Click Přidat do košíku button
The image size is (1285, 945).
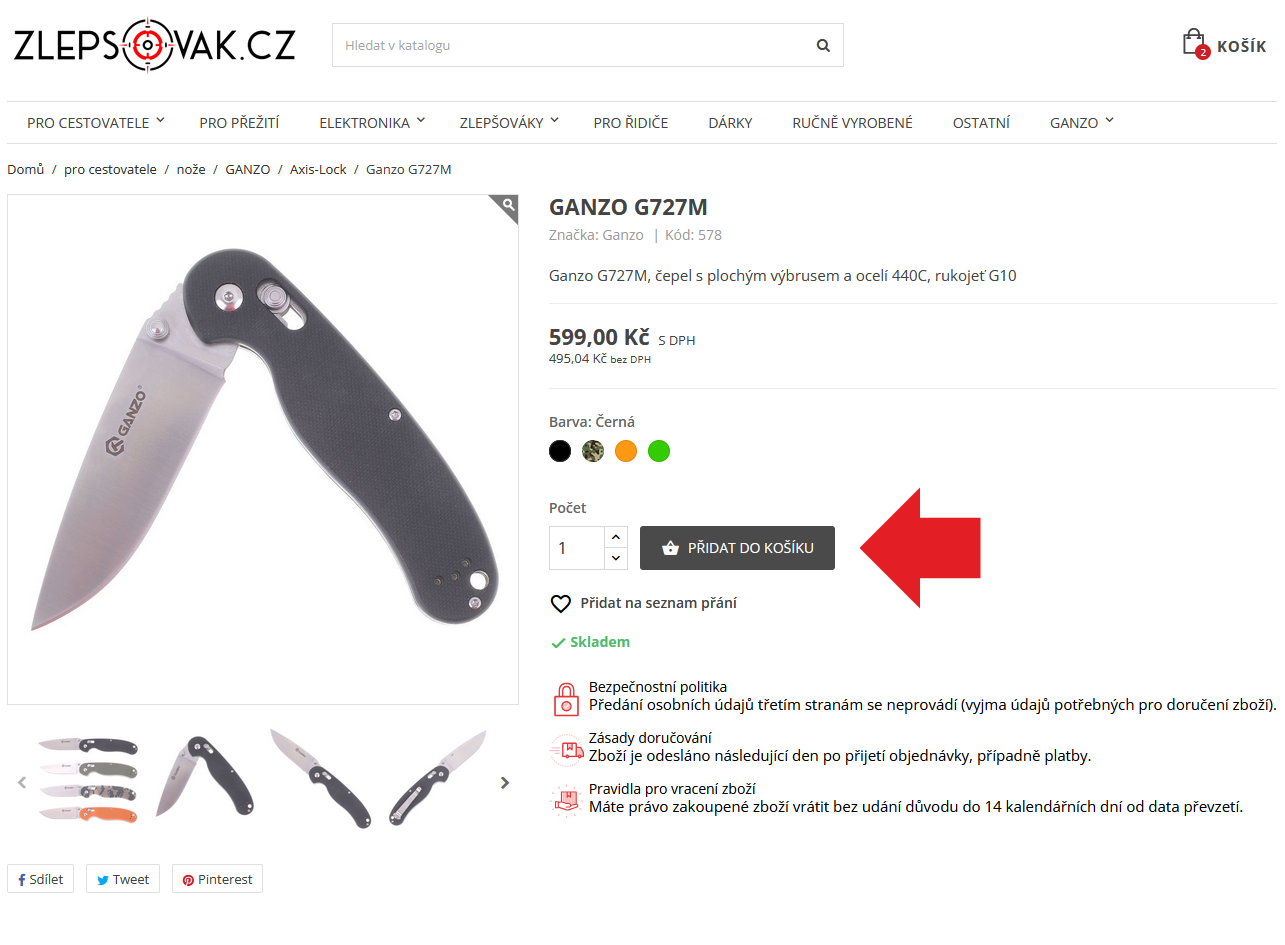737,548
